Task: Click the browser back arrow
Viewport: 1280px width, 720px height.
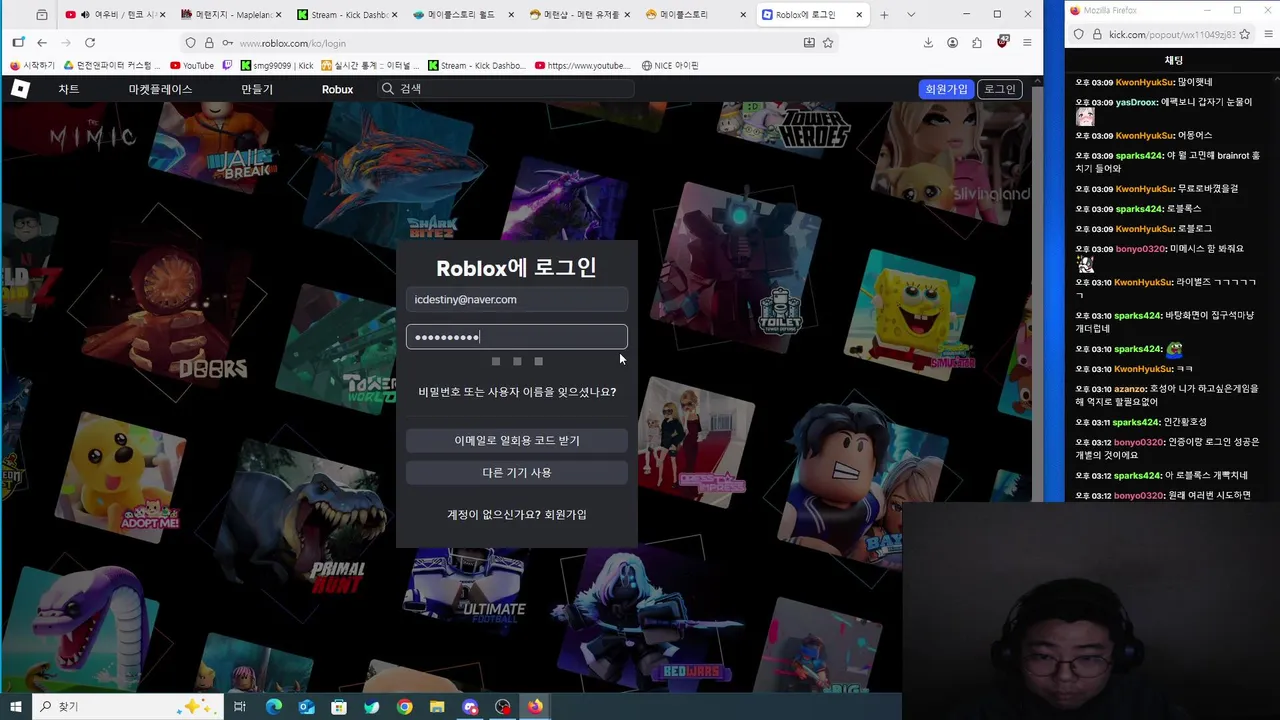Action: pos(41,43)
